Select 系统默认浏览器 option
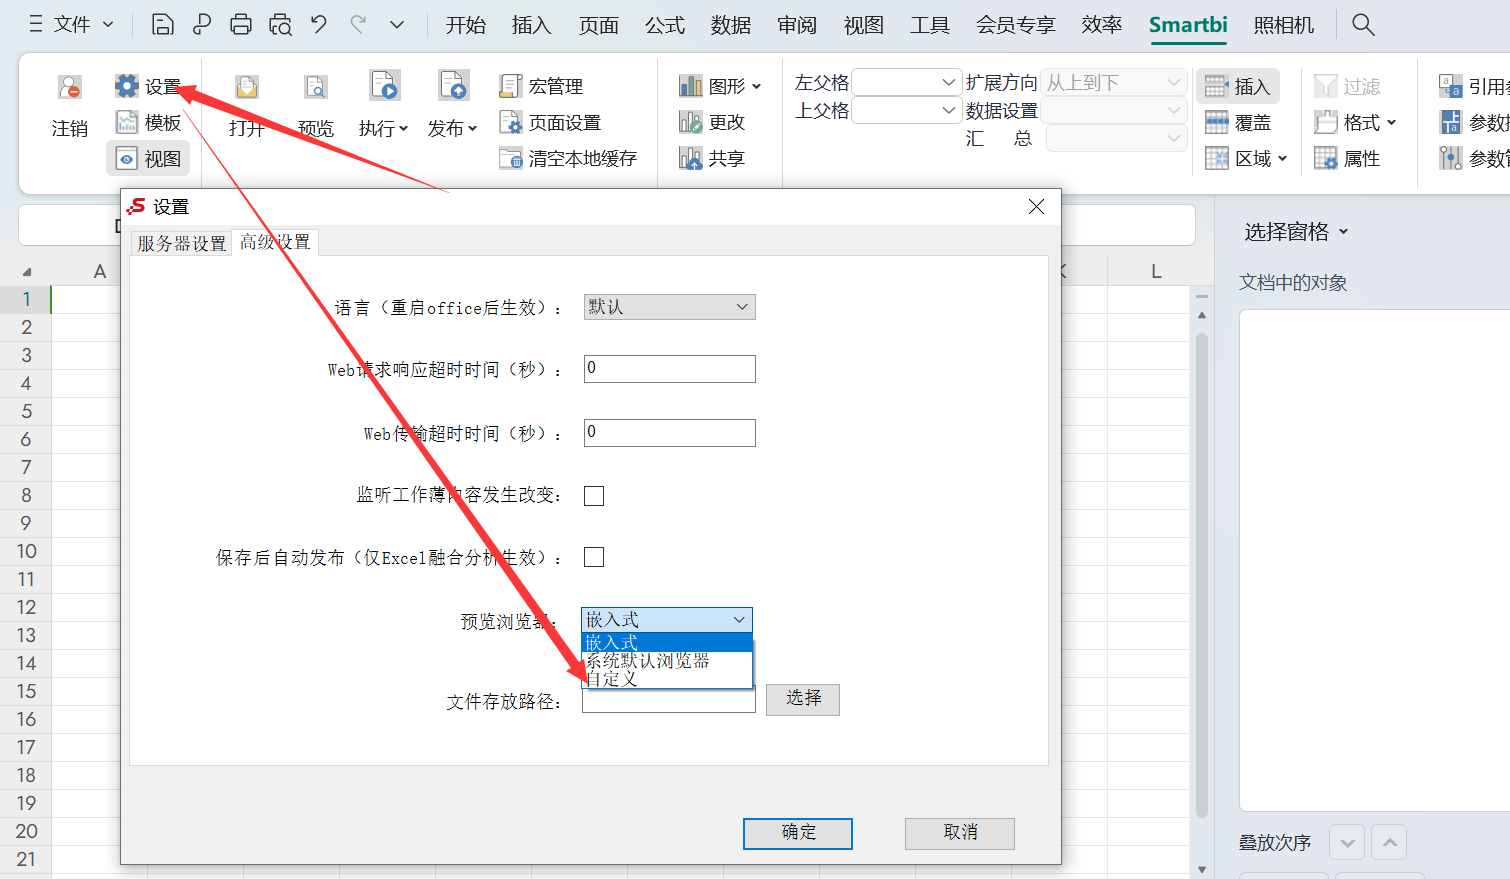 click(667, 661)
